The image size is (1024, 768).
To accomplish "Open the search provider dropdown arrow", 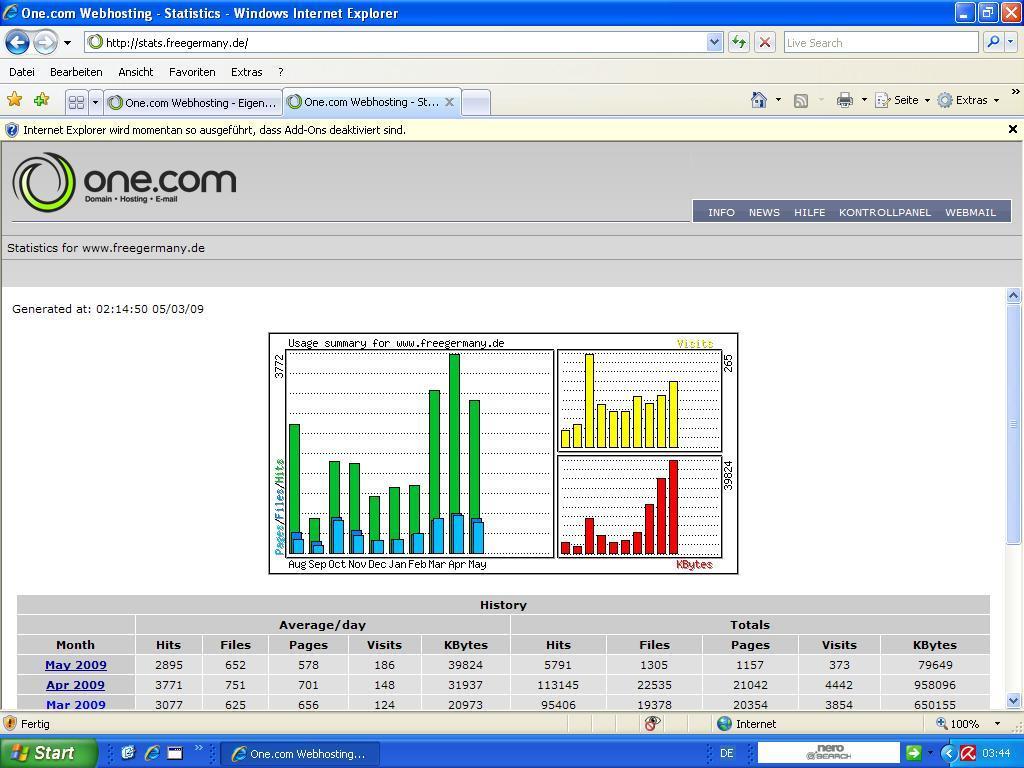I will (x=1010, y=42).
